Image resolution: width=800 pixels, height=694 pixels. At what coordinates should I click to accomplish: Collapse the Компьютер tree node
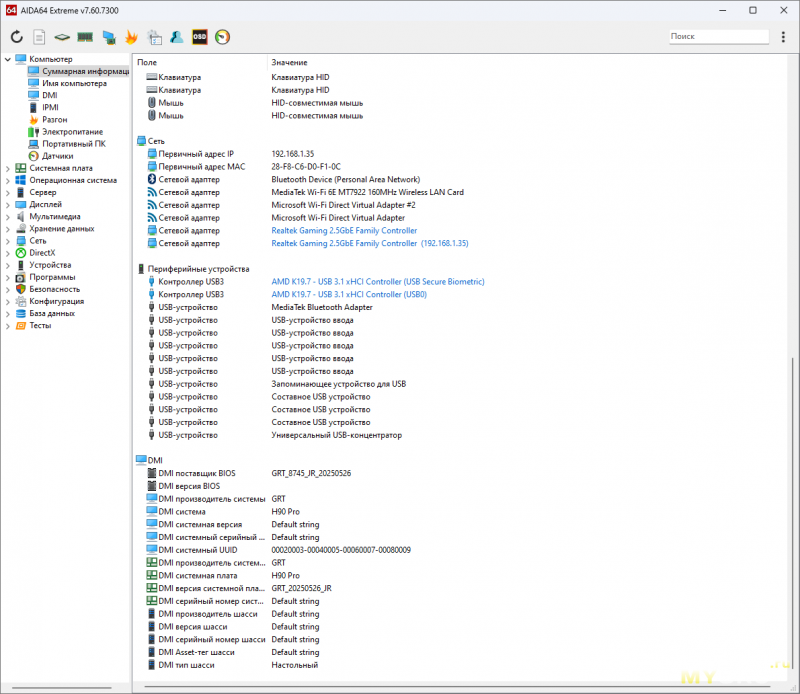[x=8, y=59]
